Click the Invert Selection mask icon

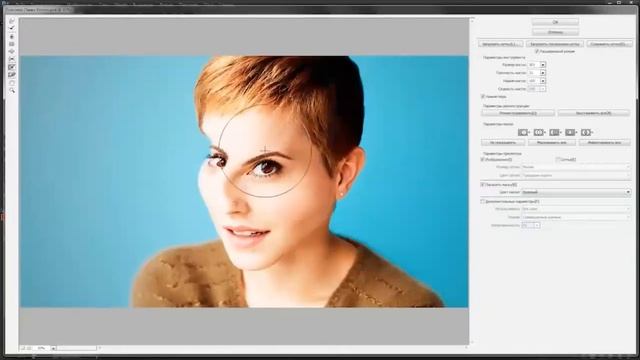(x=587, y=132)
